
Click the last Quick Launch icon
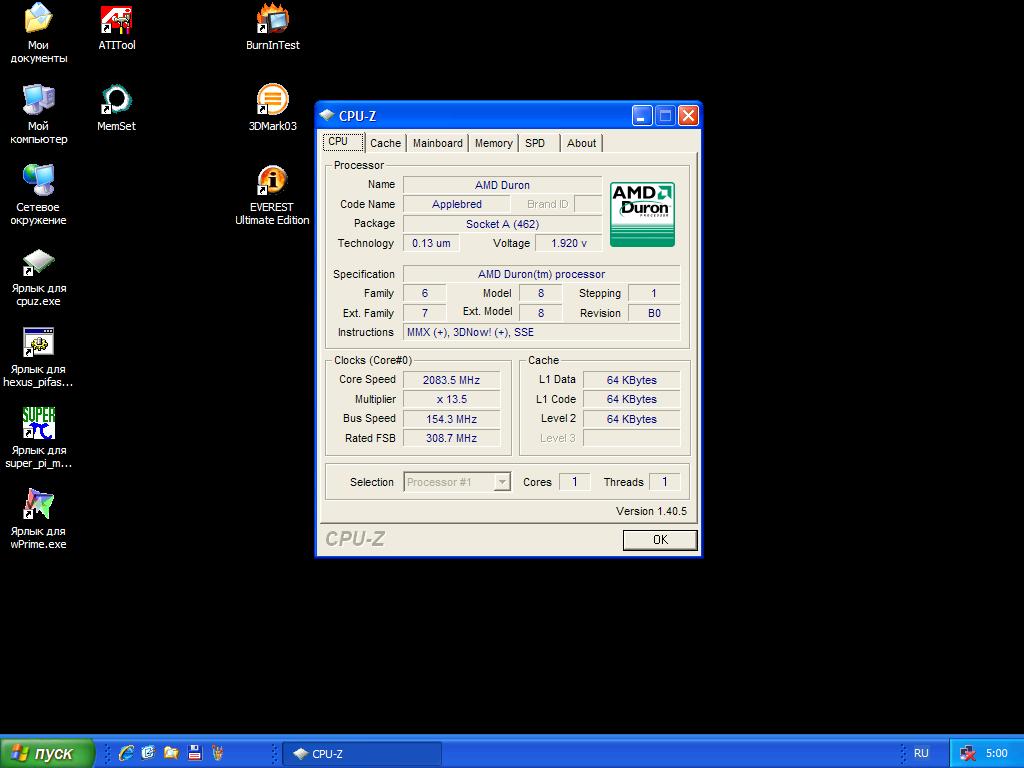point(217,753)
